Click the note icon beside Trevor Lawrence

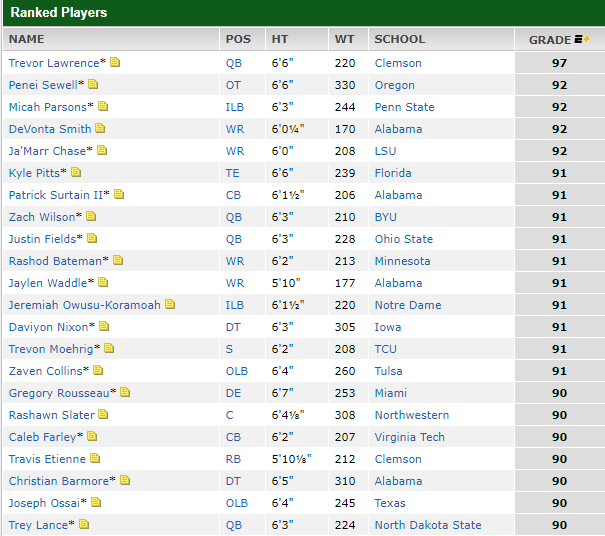coord(115,63)
